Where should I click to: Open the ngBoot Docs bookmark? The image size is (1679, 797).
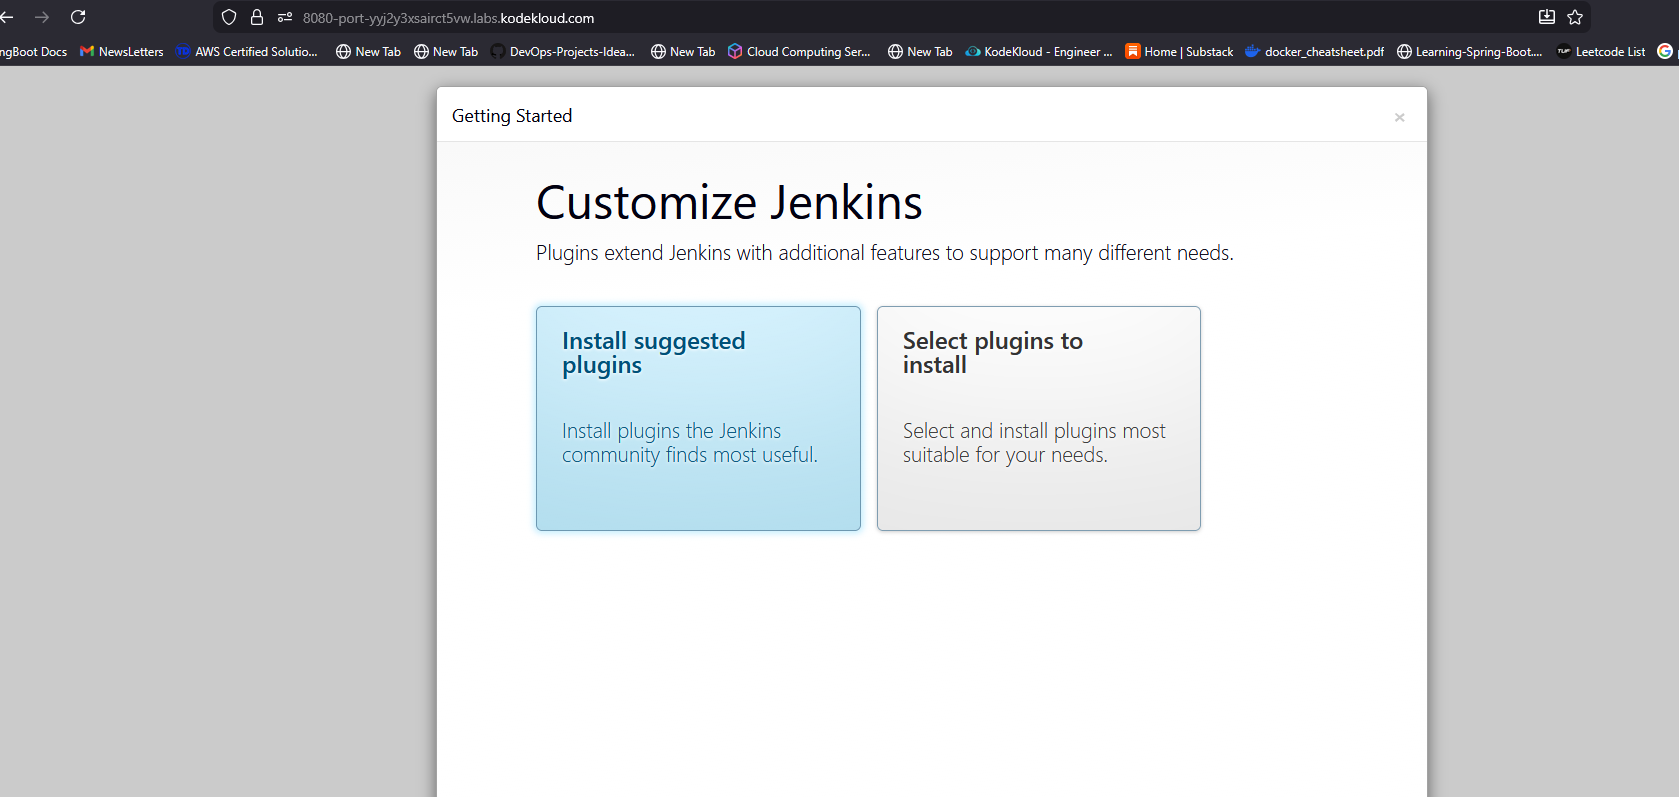[33, 52]
